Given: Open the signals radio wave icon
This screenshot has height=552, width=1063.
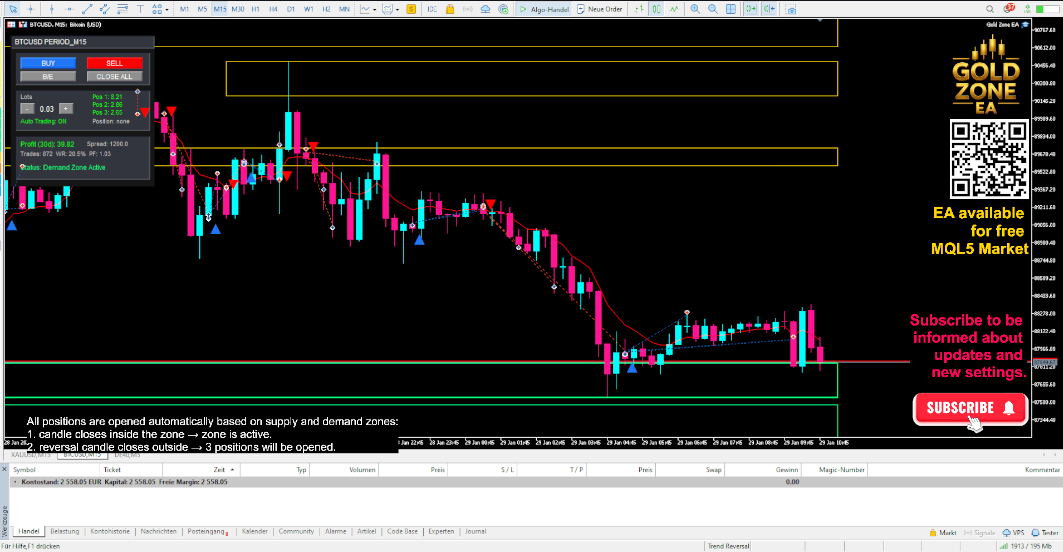Looking at the screenshot, I should [467, 9].
